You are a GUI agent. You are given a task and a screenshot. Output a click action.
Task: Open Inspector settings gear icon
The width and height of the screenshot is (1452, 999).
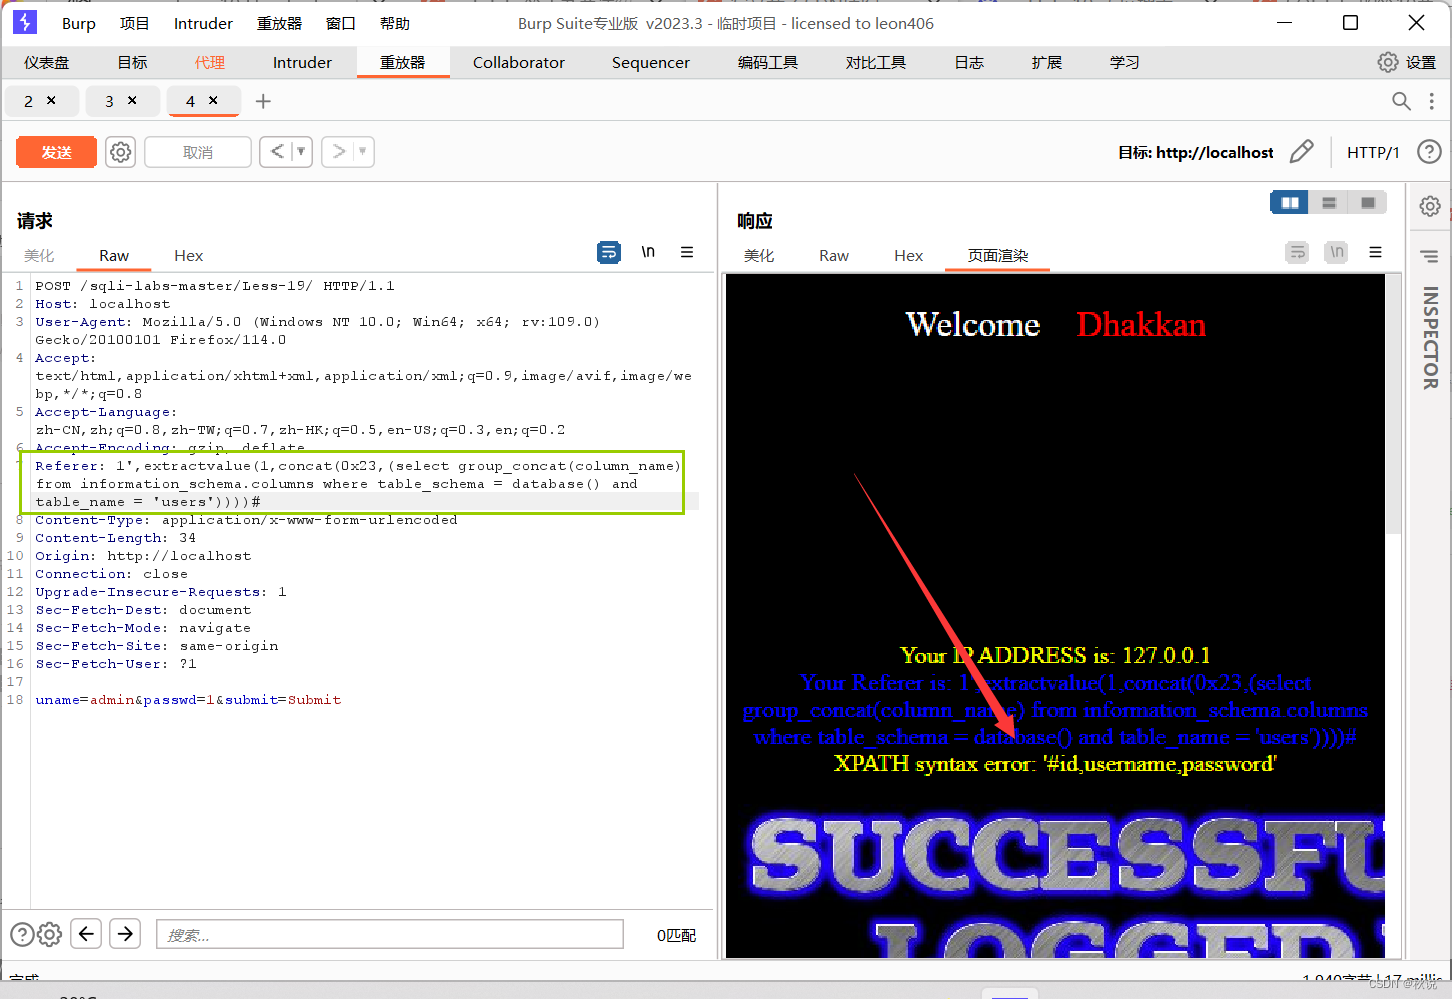point(1430,206)
